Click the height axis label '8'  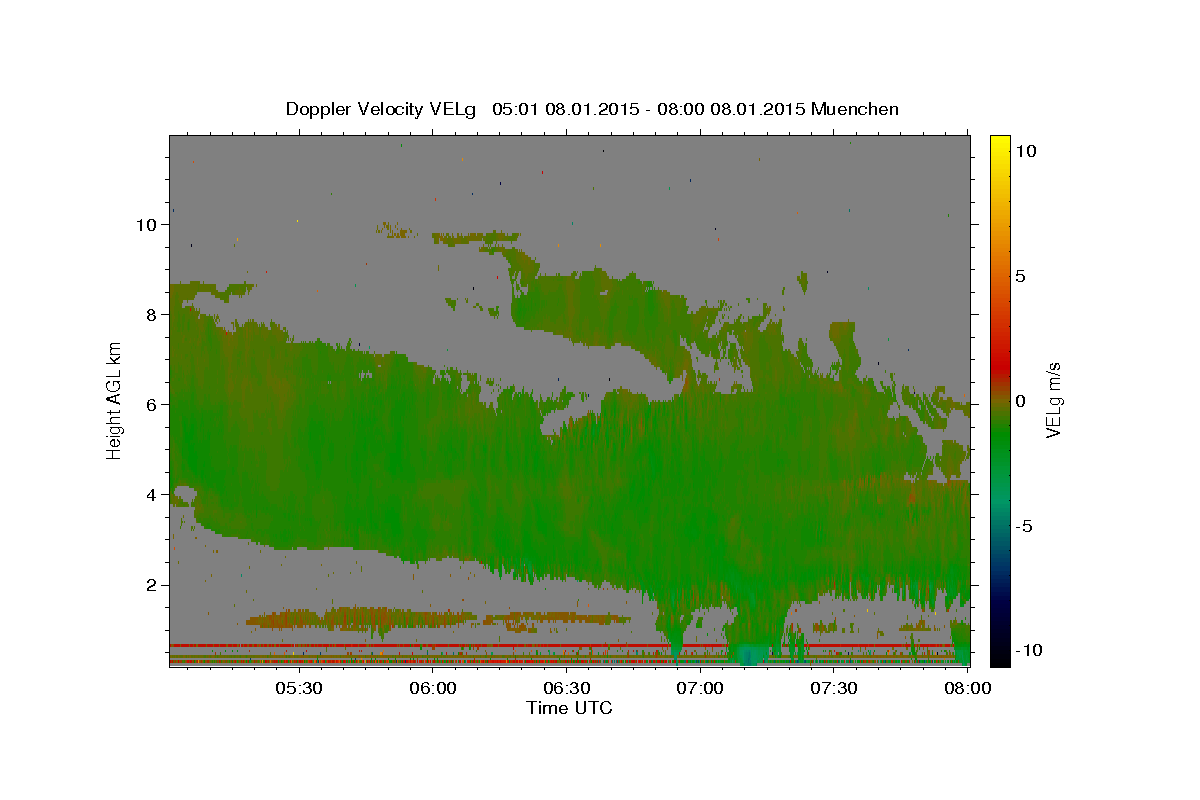[x=151, y=314]
